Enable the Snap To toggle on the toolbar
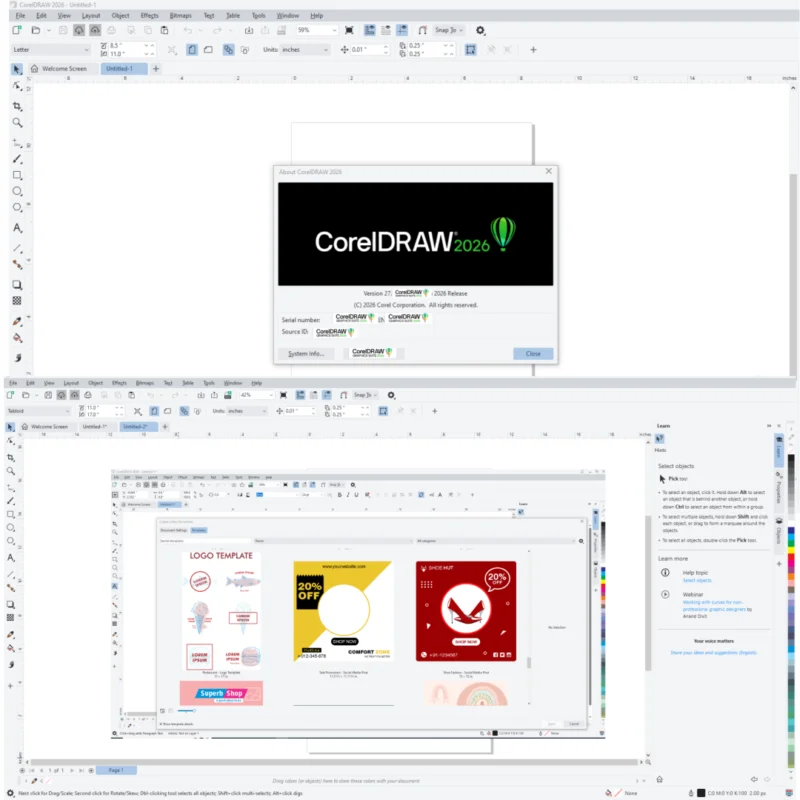The height and width of the screenshot is (800, 800). (447, 30)
